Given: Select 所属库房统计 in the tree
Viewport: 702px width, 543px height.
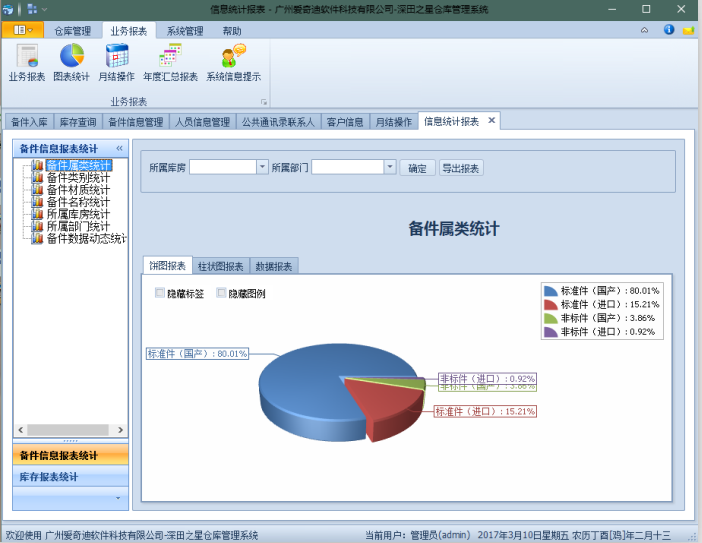Looking at the screenshot, I should point(78,214).
